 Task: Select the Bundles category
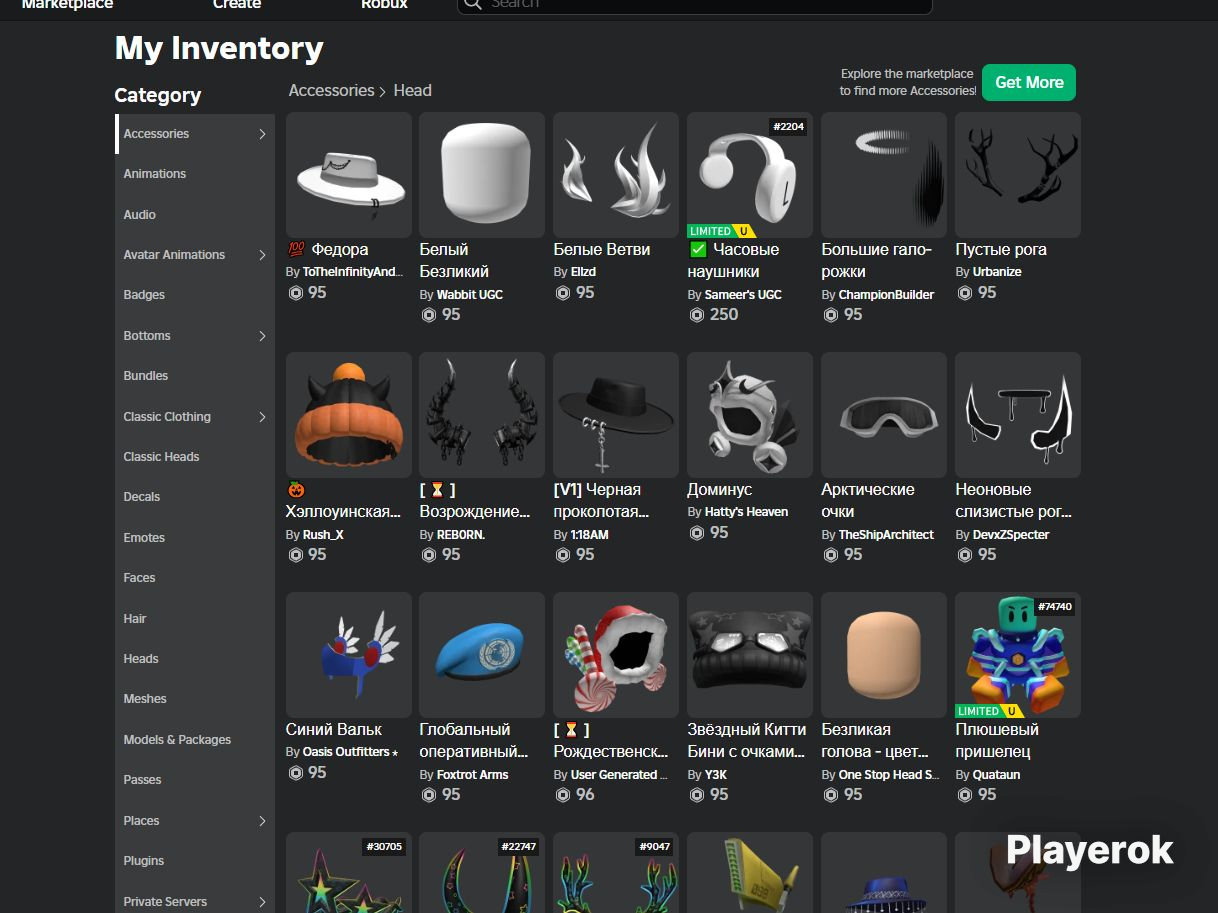(195, 376)
